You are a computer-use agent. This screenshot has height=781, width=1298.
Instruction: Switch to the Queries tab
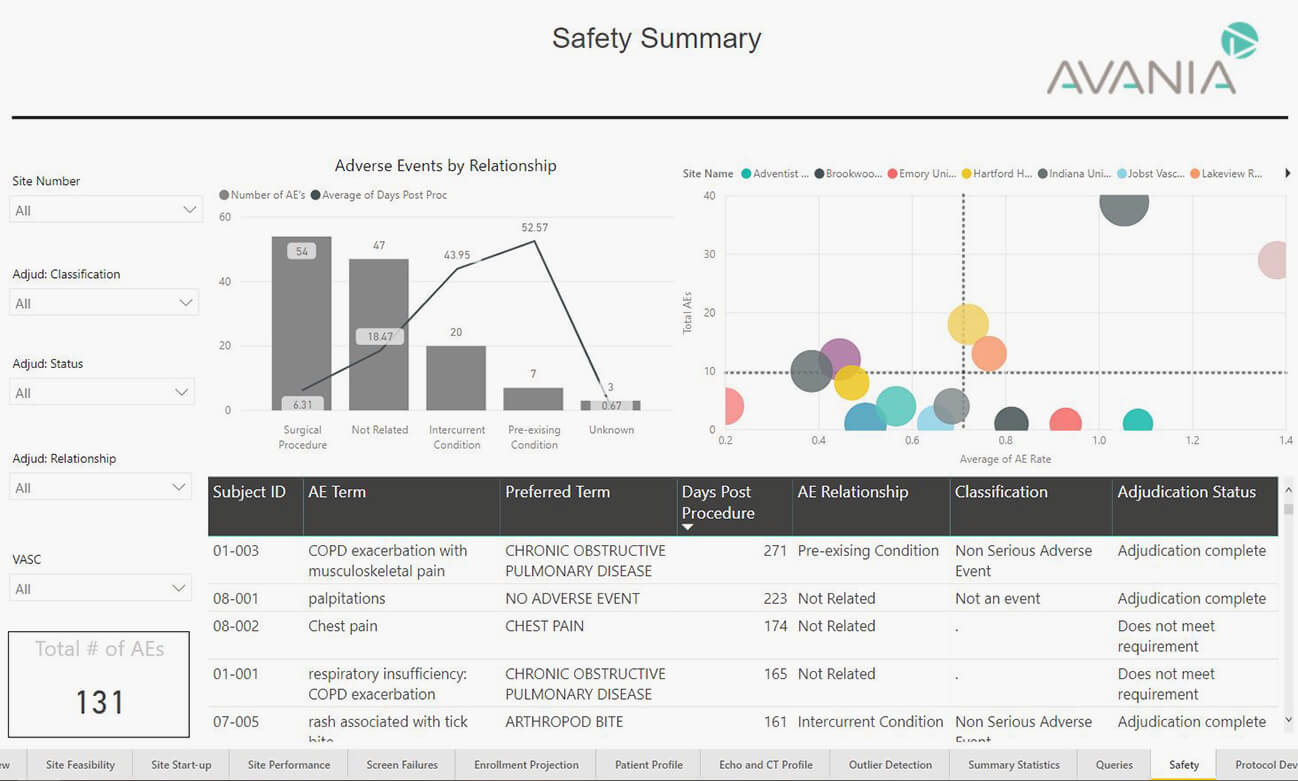(x=1114, y=765)
